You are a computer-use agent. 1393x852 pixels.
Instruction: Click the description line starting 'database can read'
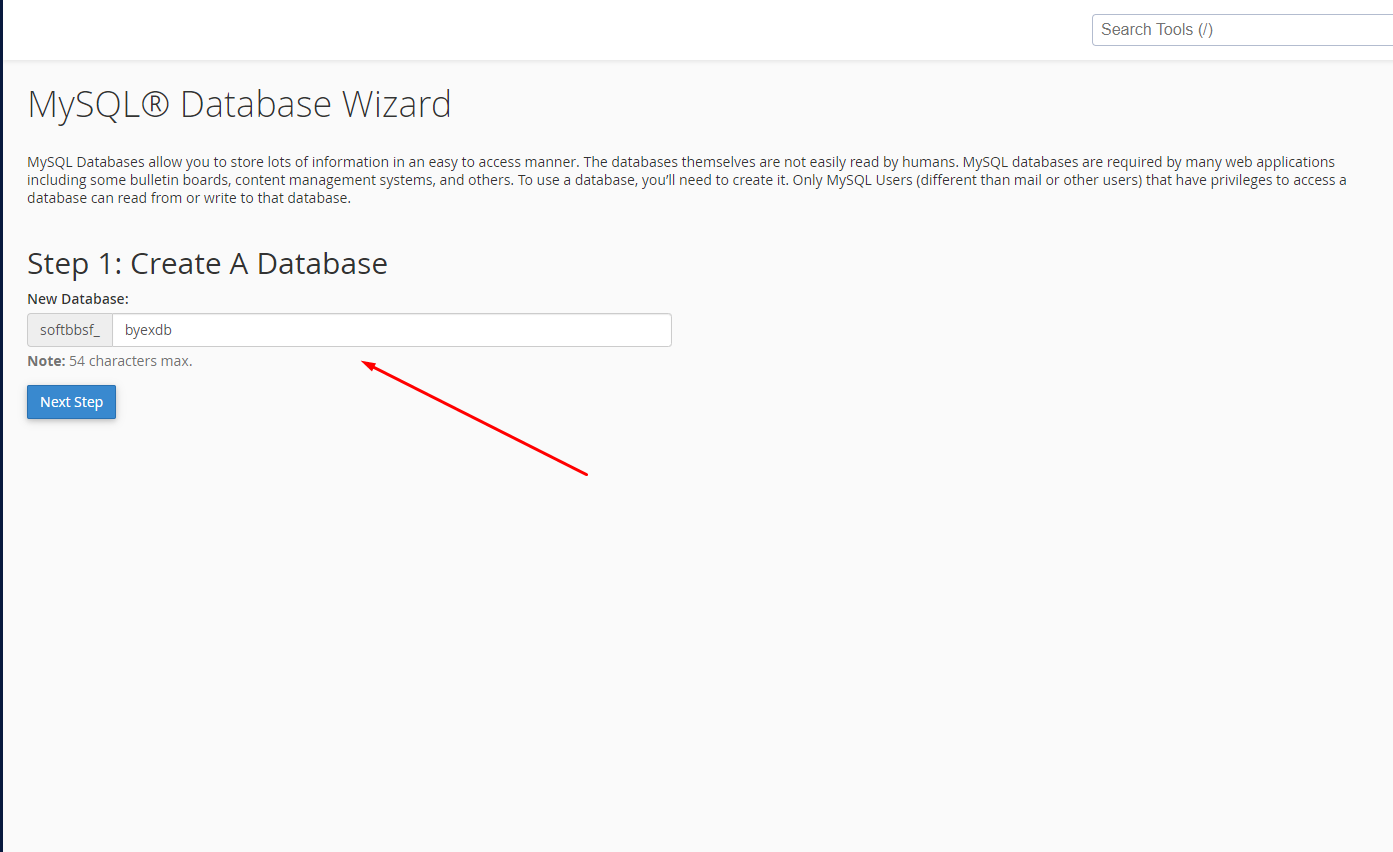(x=189, y=198)
